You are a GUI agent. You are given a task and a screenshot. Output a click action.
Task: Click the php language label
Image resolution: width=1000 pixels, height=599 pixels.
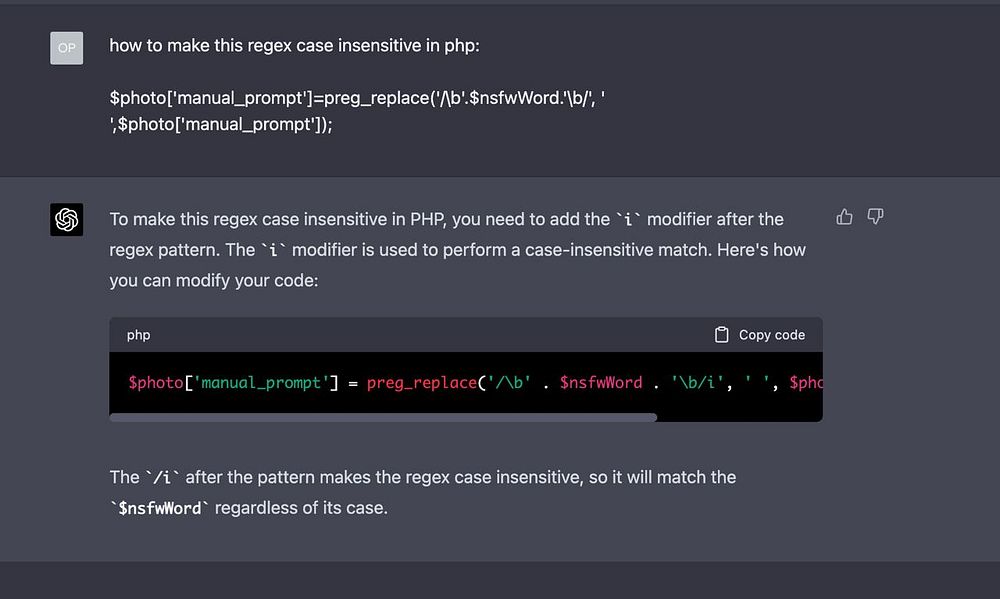tap(138, 335)
